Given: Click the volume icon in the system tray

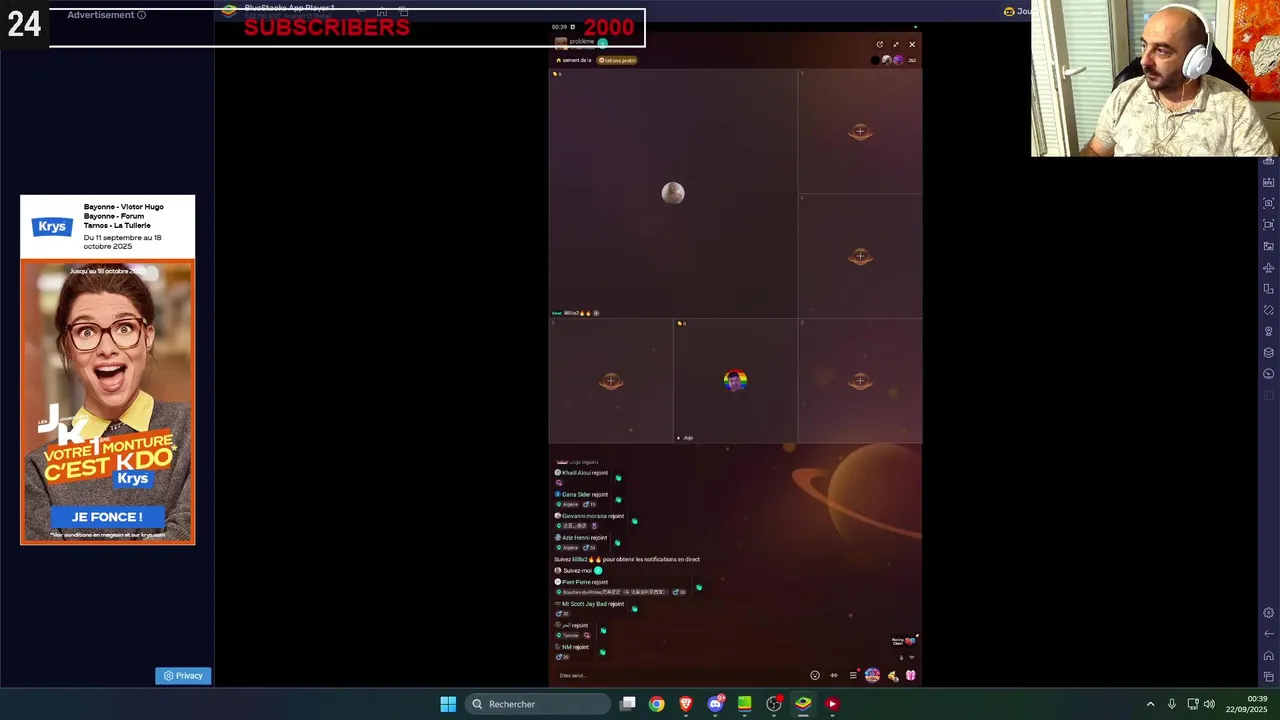Looking at the screenshot, I should (1209, 704).
